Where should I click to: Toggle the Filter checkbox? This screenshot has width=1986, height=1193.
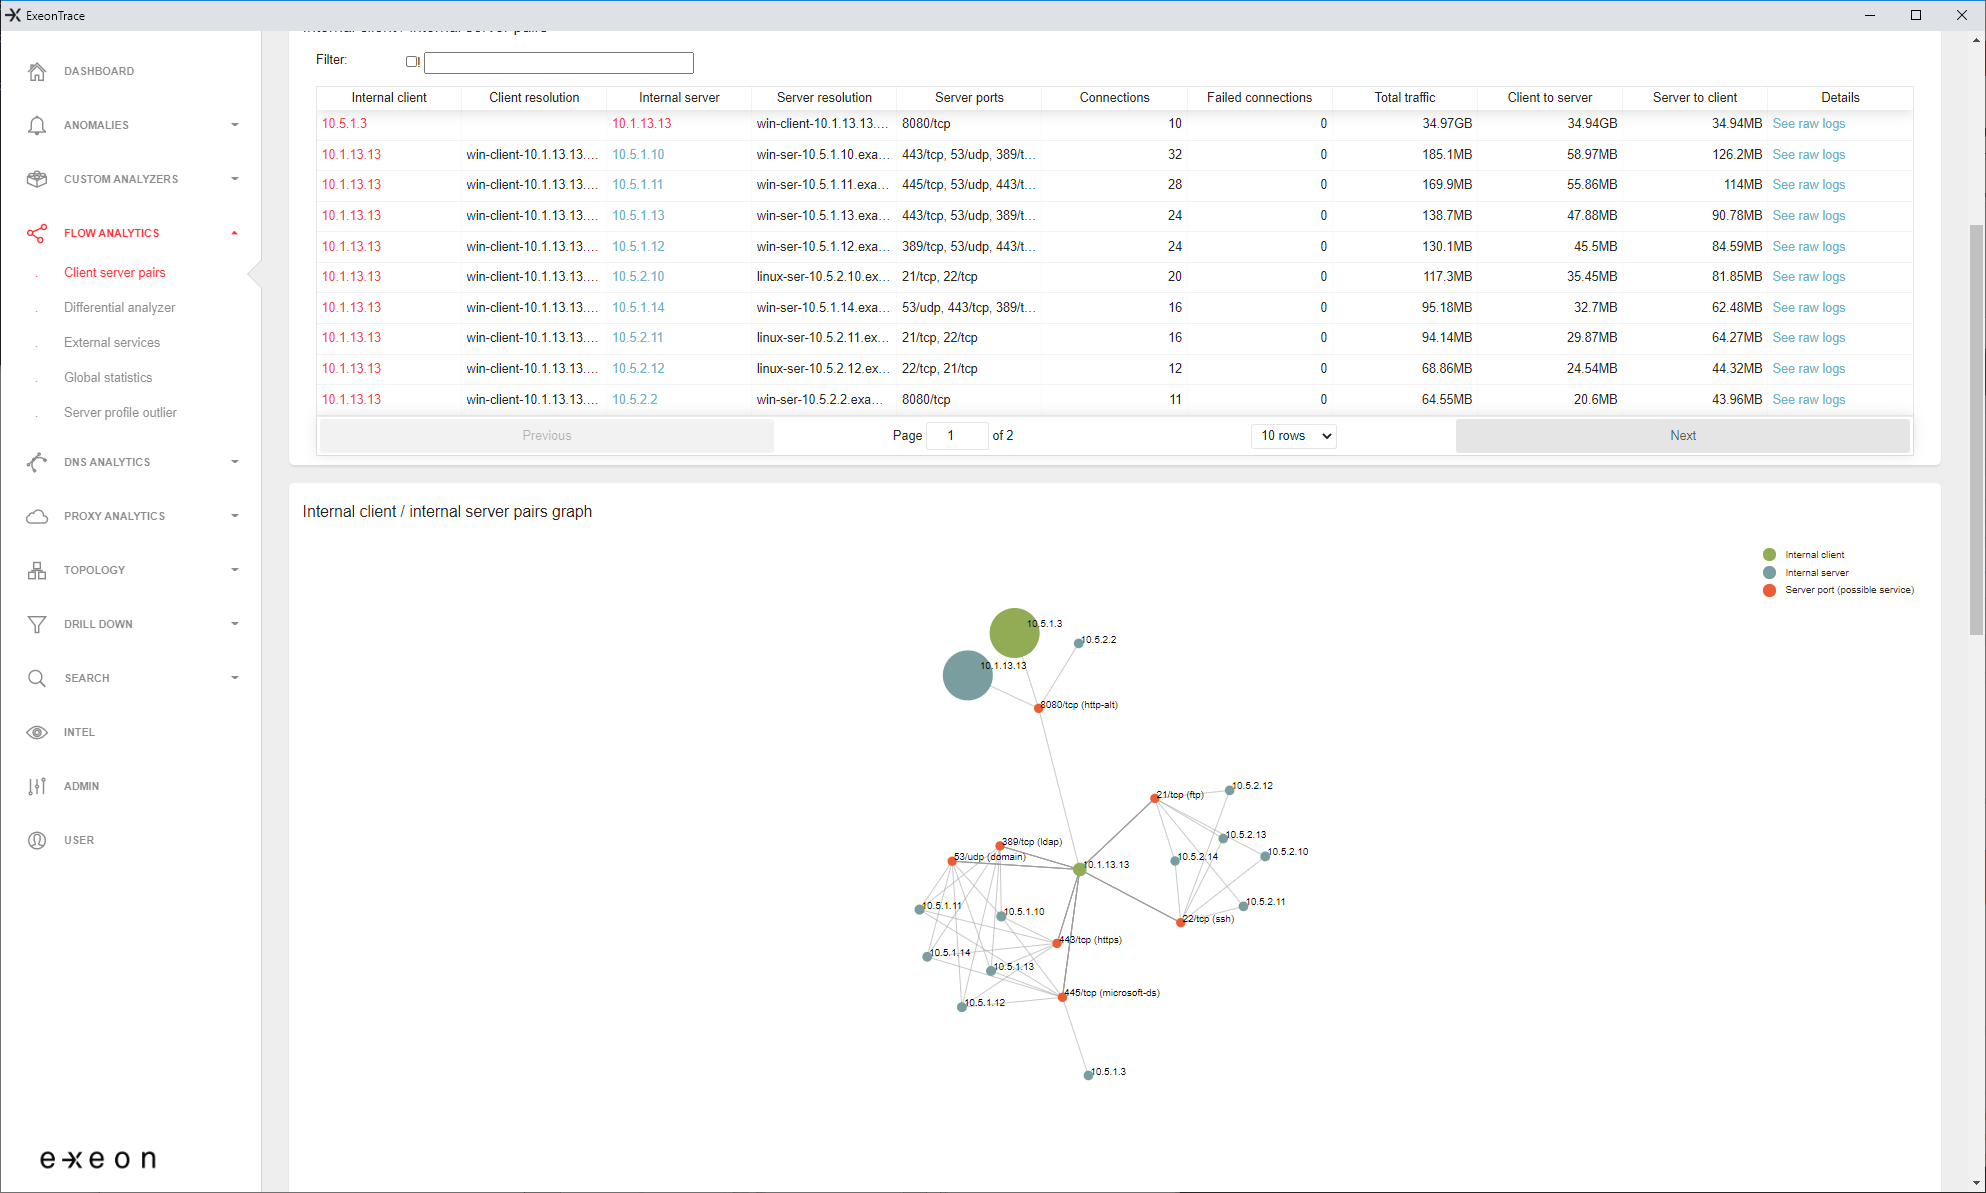(x=412, y=62)
